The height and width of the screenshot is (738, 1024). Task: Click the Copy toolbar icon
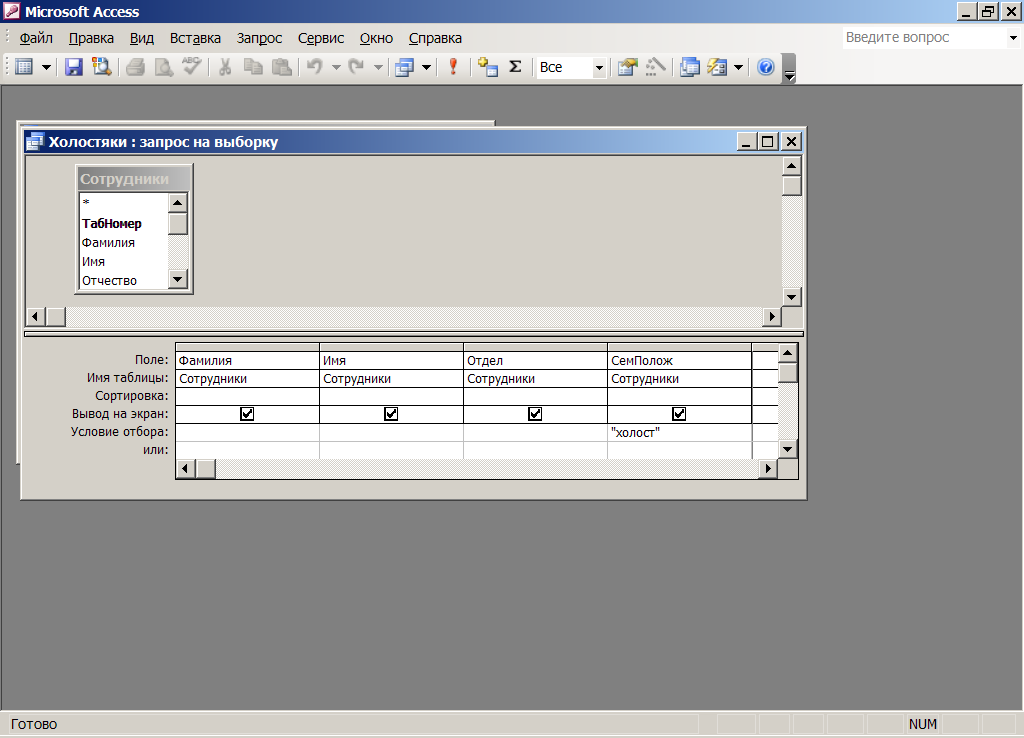point(253,67)
